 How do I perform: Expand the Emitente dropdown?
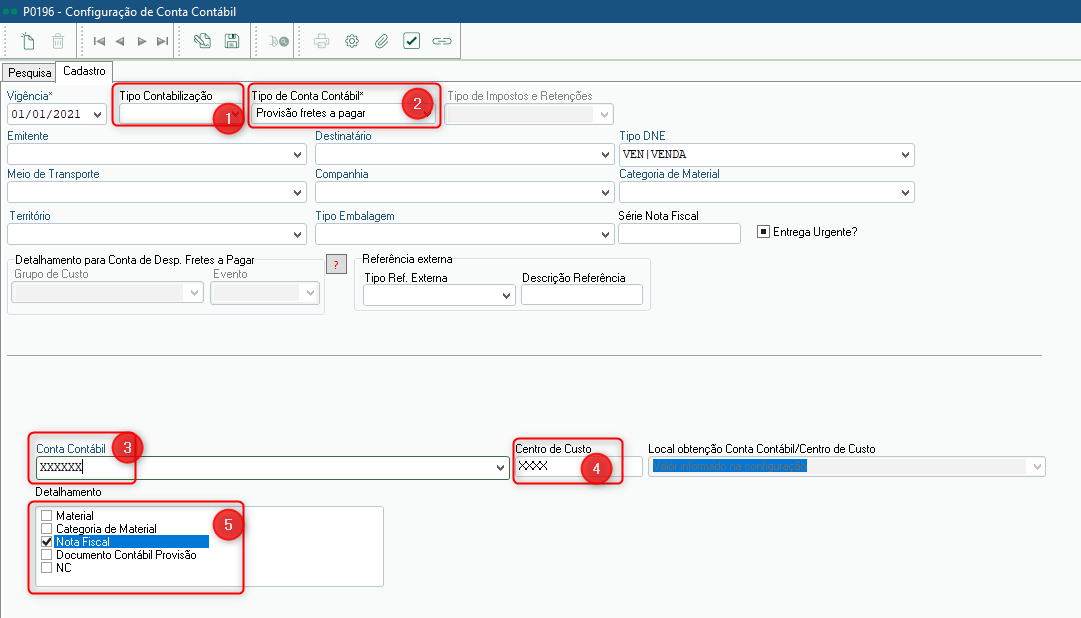[x=298, y=154]
